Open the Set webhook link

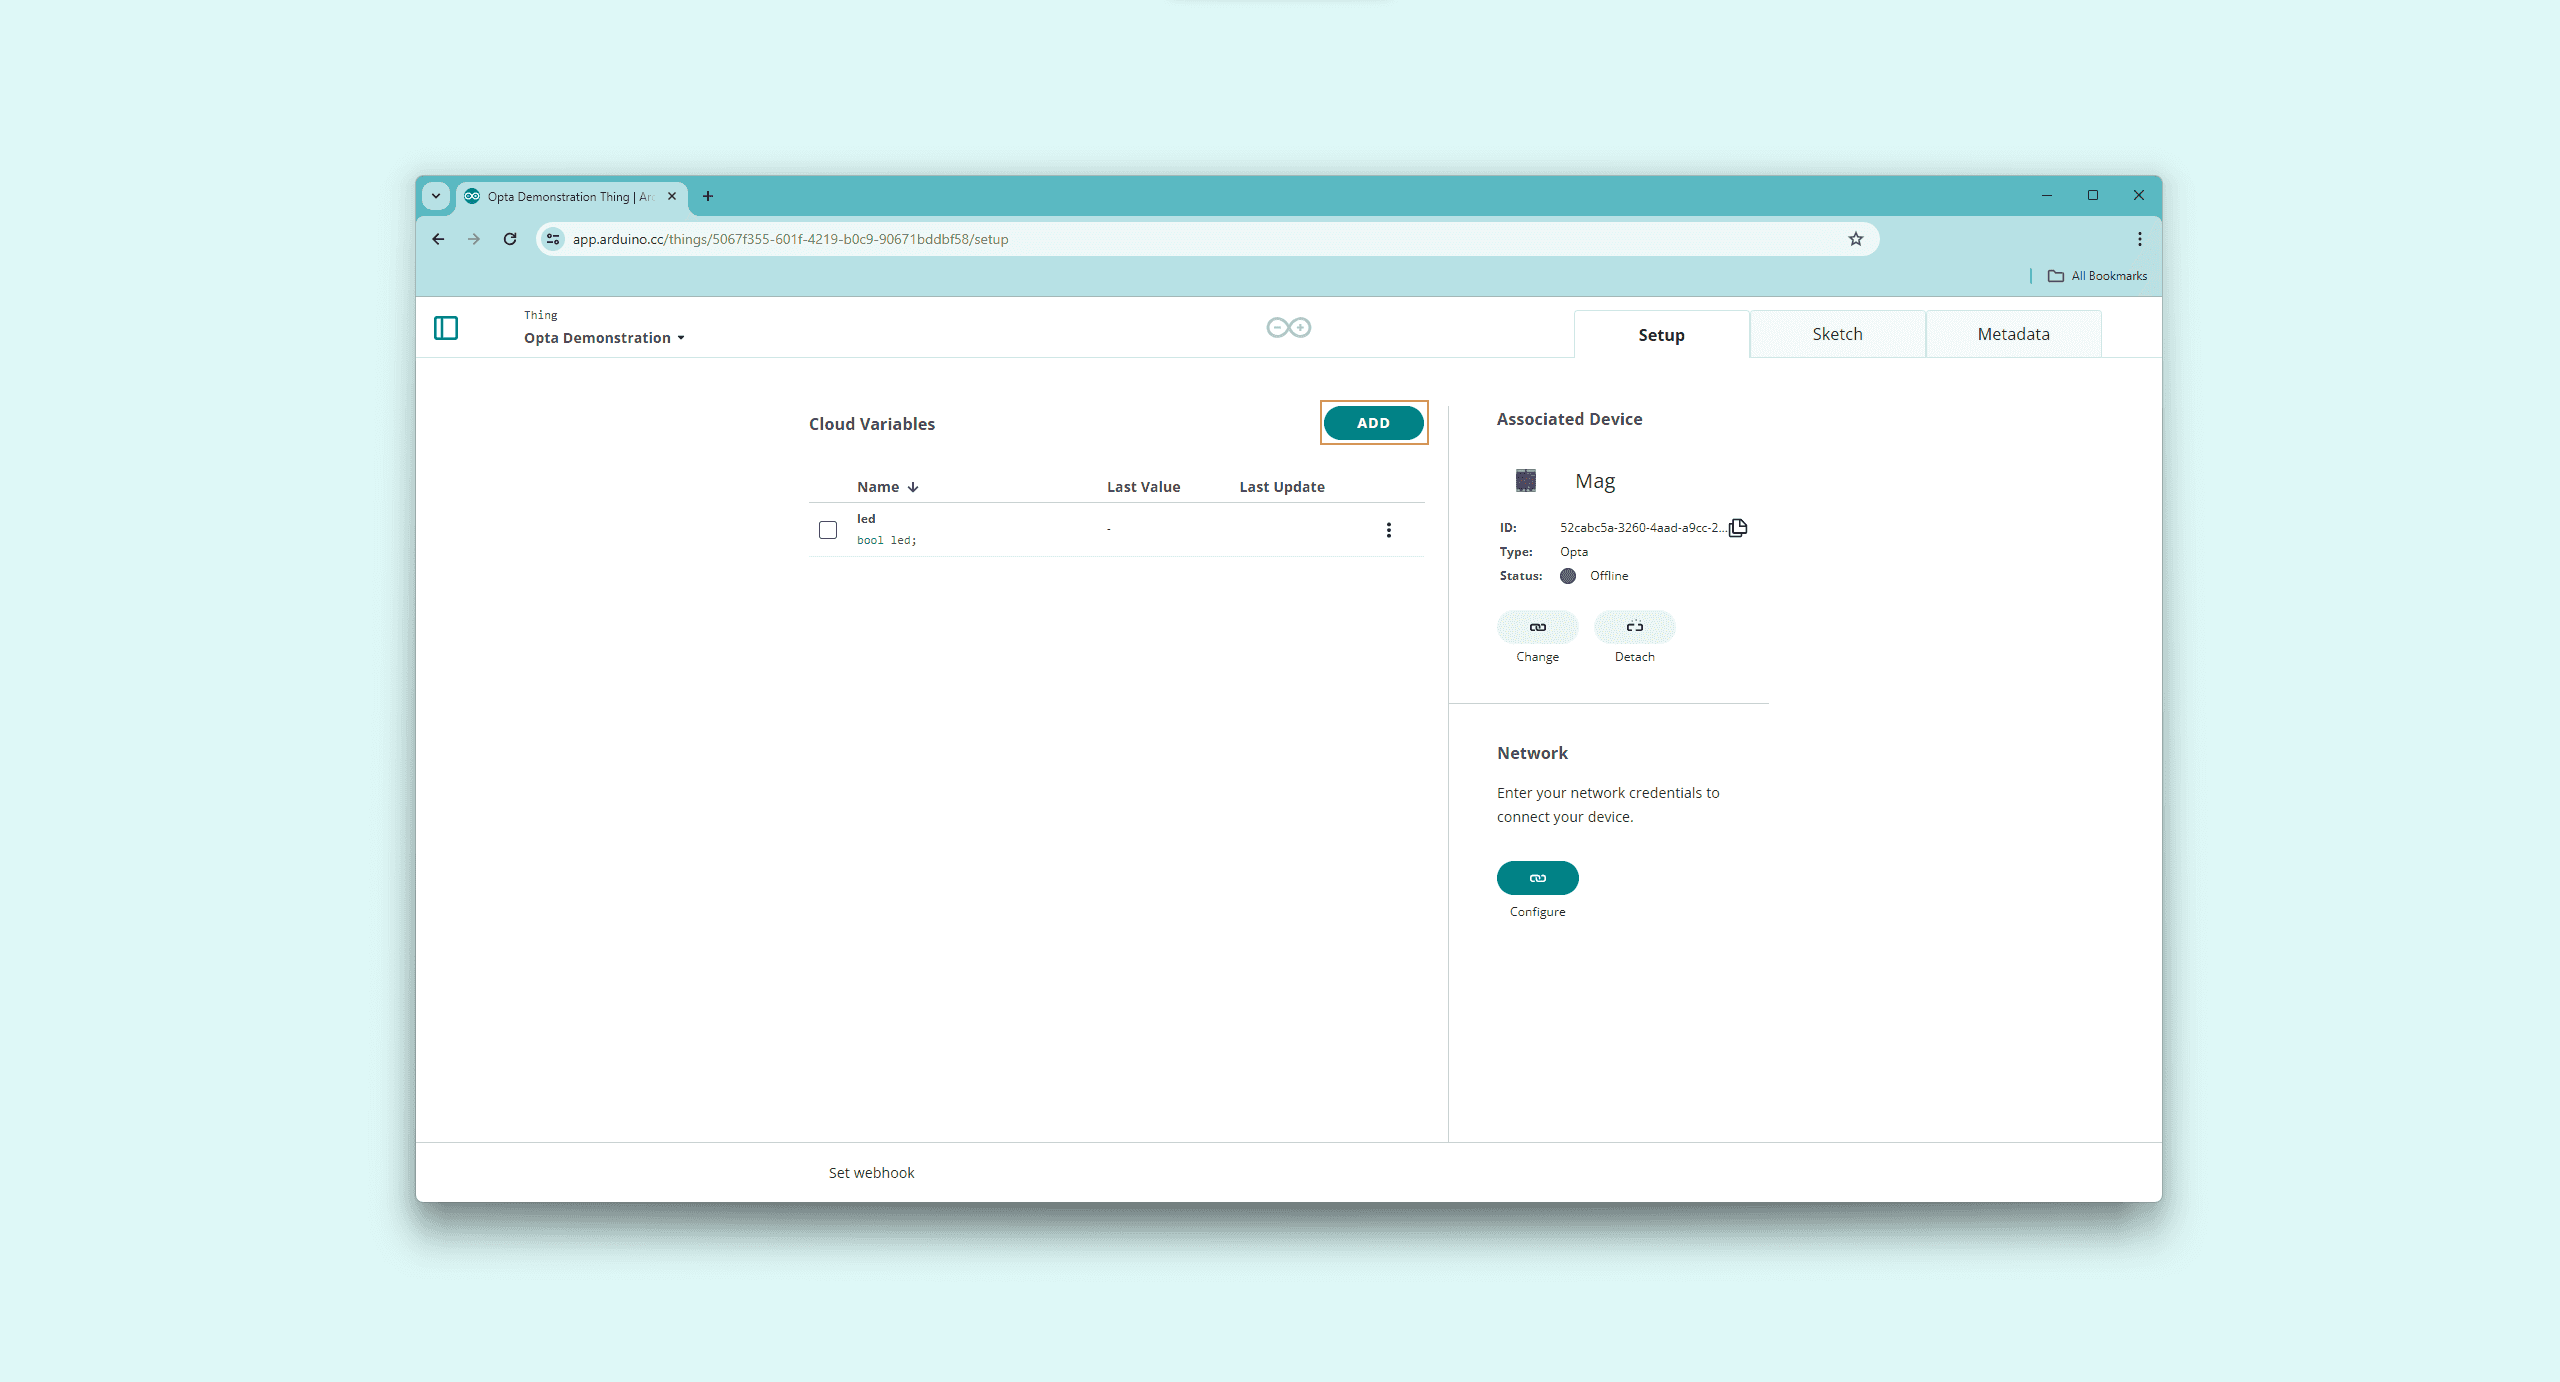click(871, 1171)
